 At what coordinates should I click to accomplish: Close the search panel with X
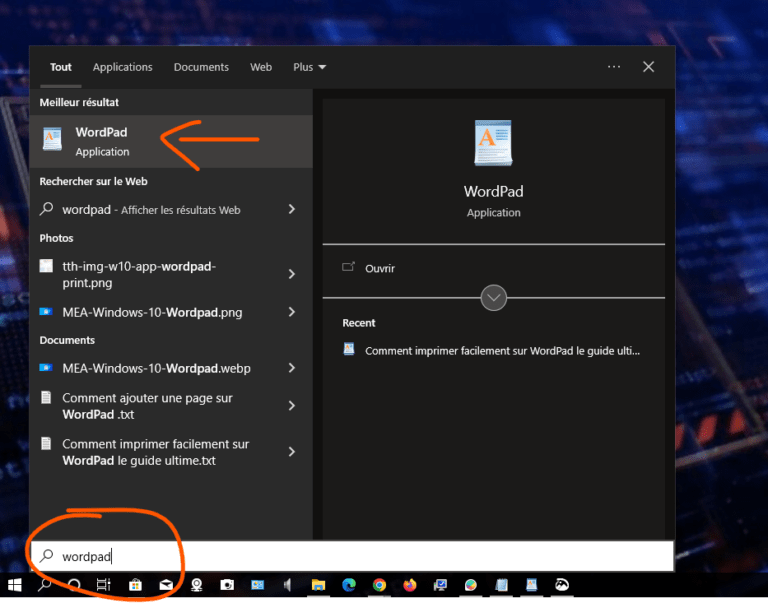coord(648,67)
